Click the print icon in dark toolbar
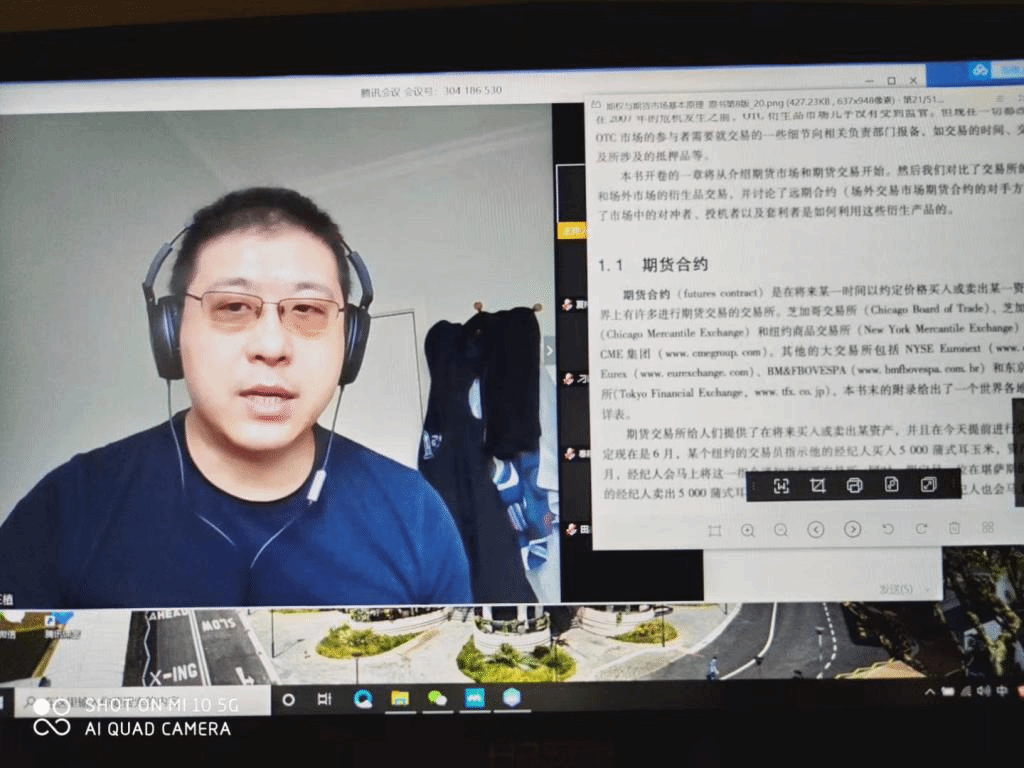Screen dimensions: 1024x768 [x=854, y=486]
